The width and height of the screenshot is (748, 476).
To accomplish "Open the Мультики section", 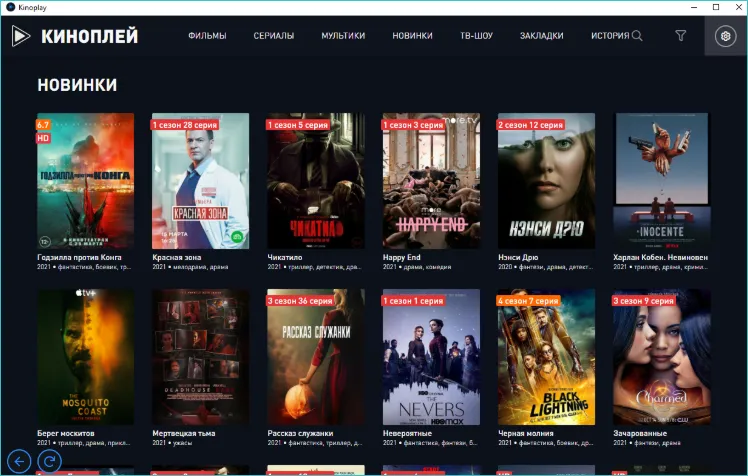I will (343, 36).
